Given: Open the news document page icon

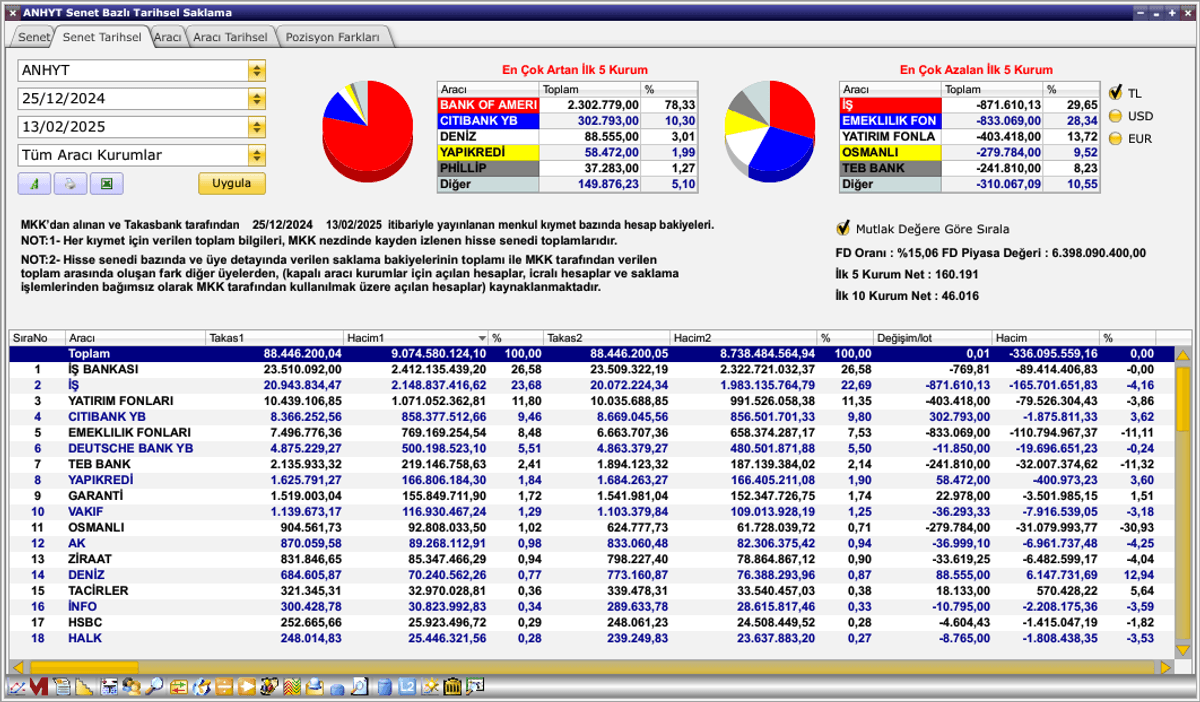Looking at the screenshot, I should click(62, 687).
